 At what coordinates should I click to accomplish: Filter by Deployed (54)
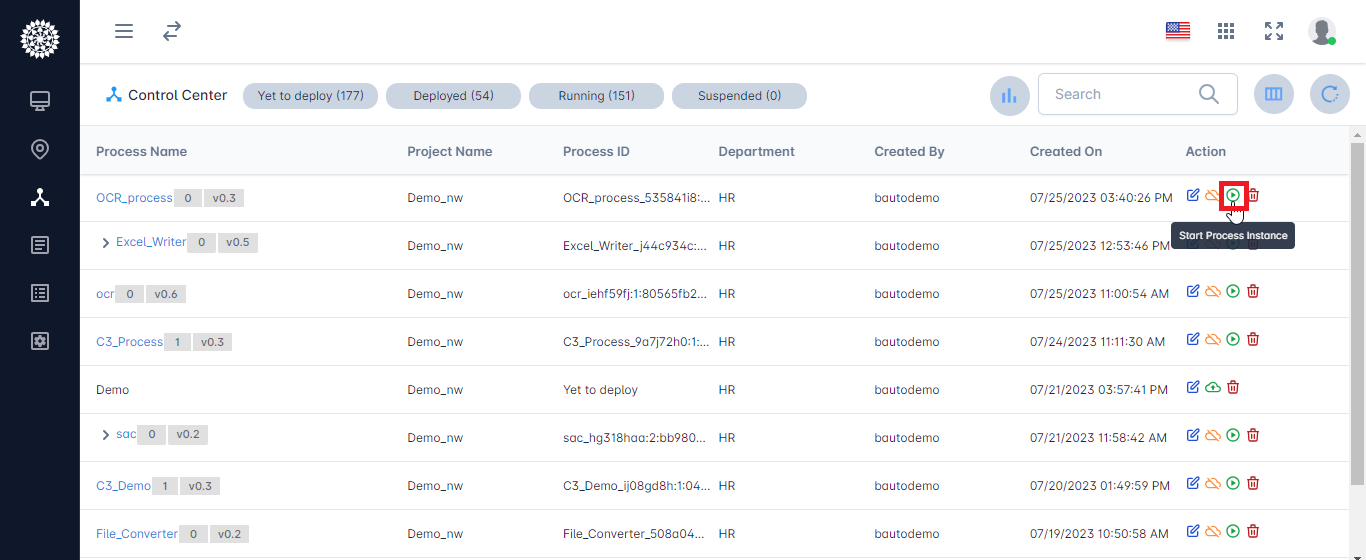(x=453, y=96)
